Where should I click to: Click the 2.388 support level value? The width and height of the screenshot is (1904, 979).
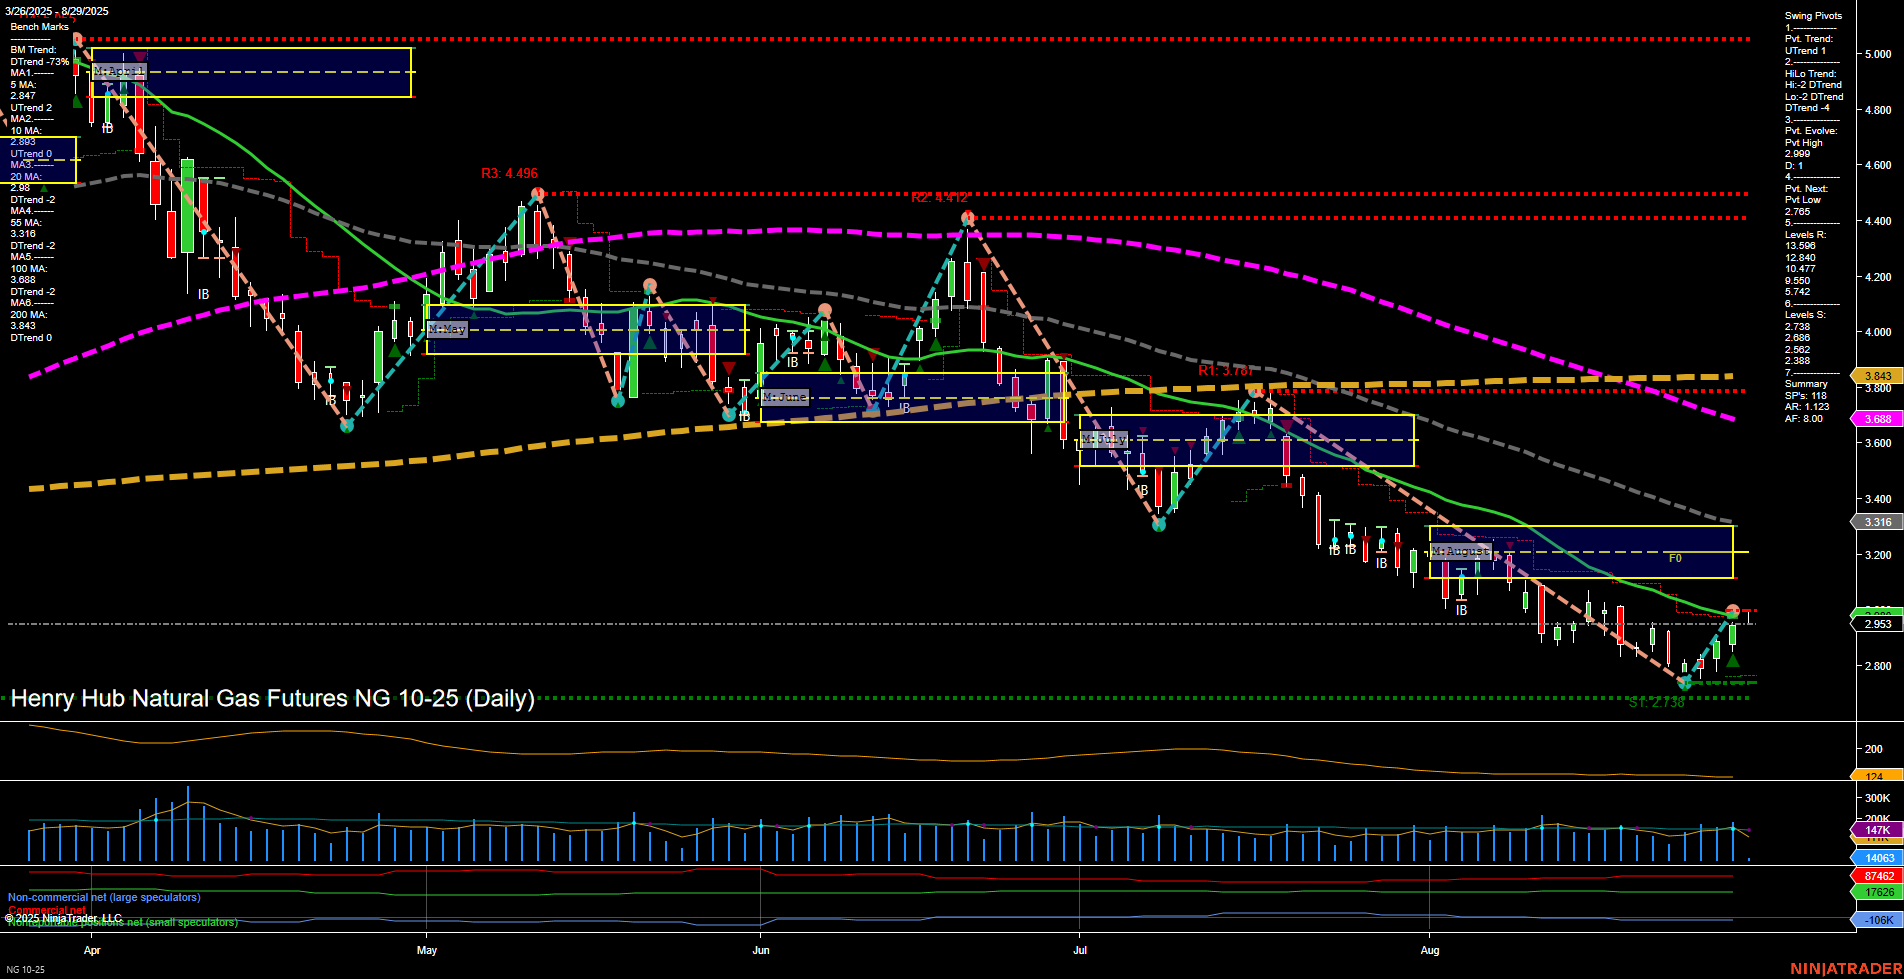(x=1797, y=361)
